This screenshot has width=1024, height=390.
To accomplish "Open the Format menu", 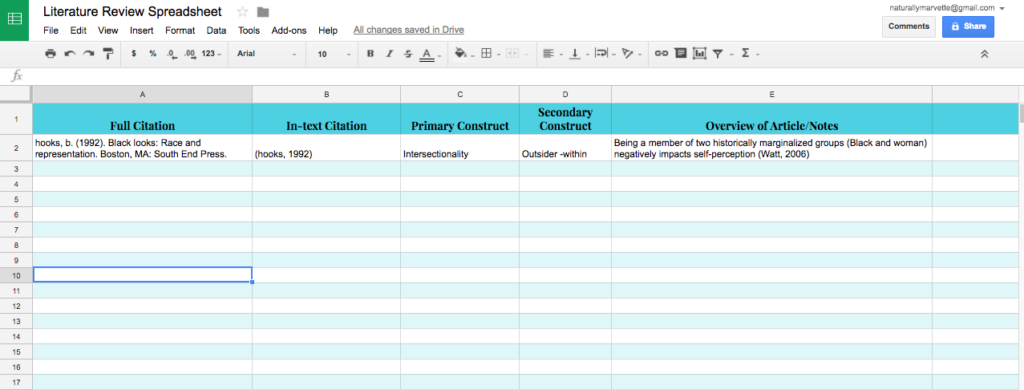I will pyautogui.click(x=180, y=30).
